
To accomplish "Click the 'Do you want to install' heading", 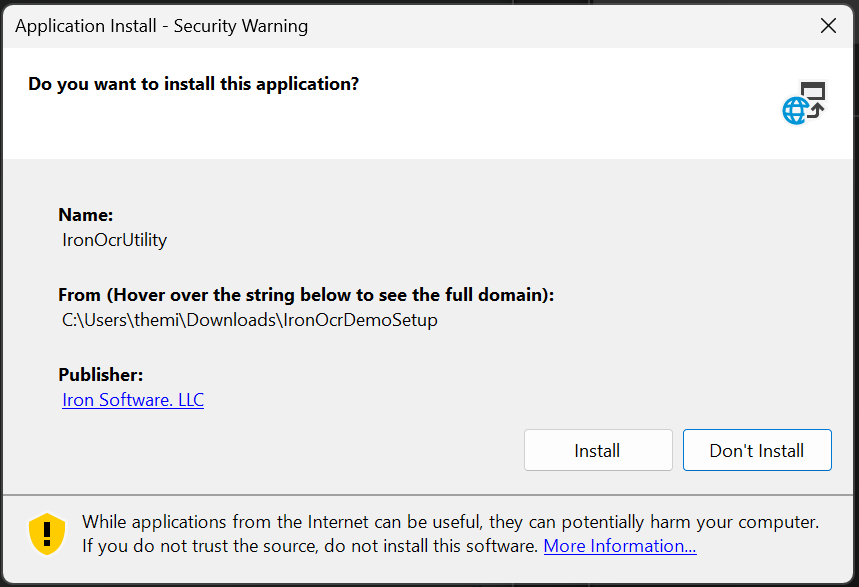I will (193, 84).
